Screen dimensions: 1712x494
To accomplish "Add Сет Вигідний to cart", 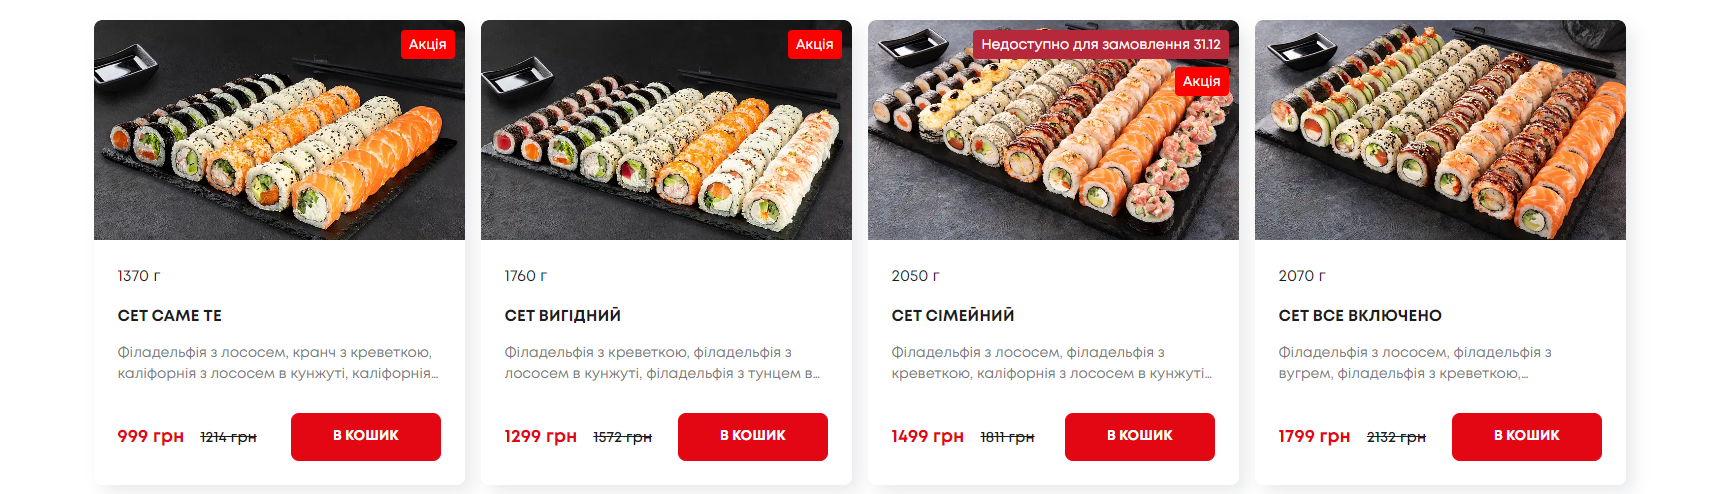I will click(x=753, y=437).
